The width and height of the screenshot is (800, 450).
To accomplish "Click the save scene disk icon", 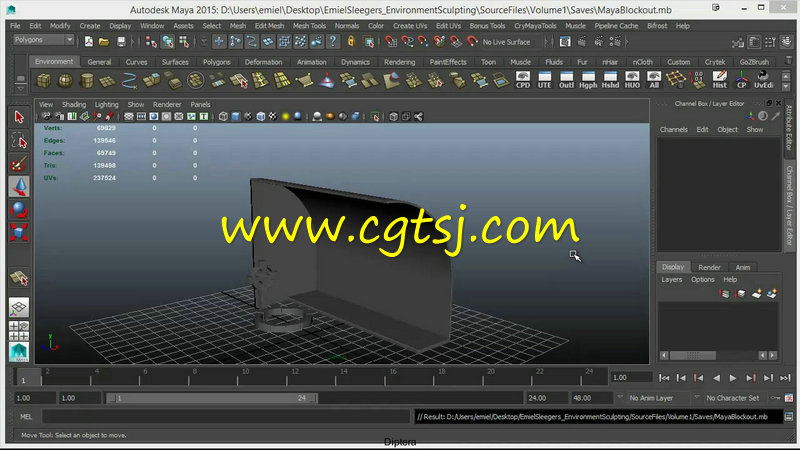I will 121,42.
